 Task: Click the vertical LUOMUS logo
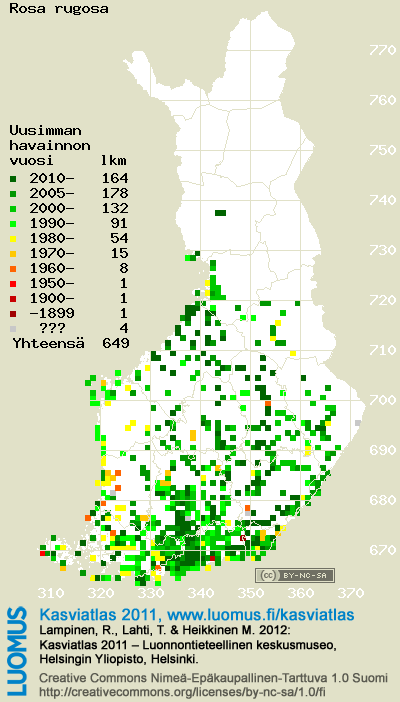[x=17, y=651]
